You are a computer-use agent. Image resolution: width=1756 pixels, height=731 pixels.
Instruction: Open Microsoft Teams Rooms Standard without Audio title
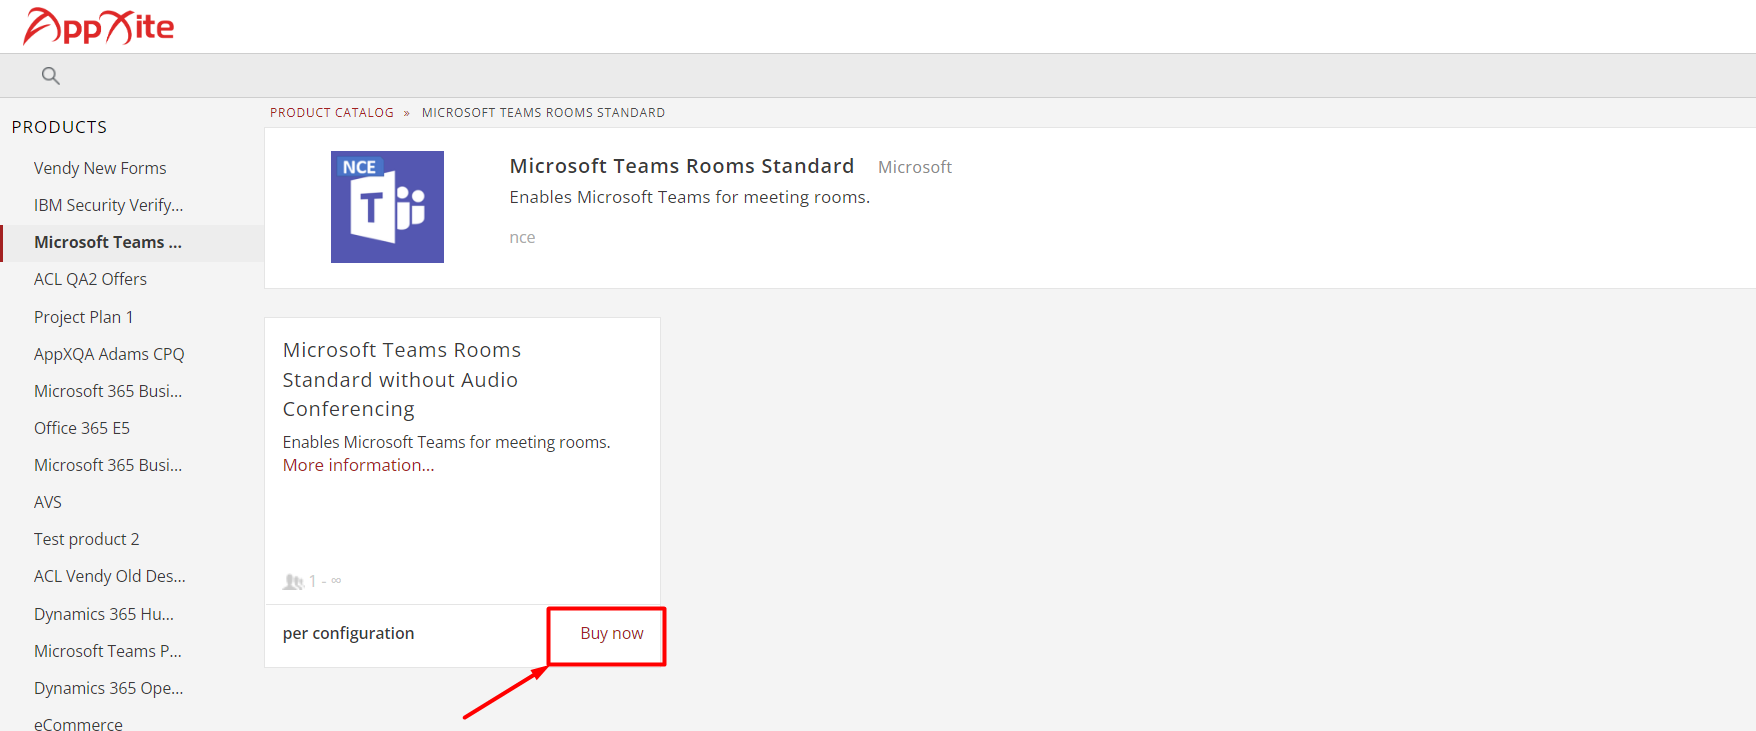(402, 380)
